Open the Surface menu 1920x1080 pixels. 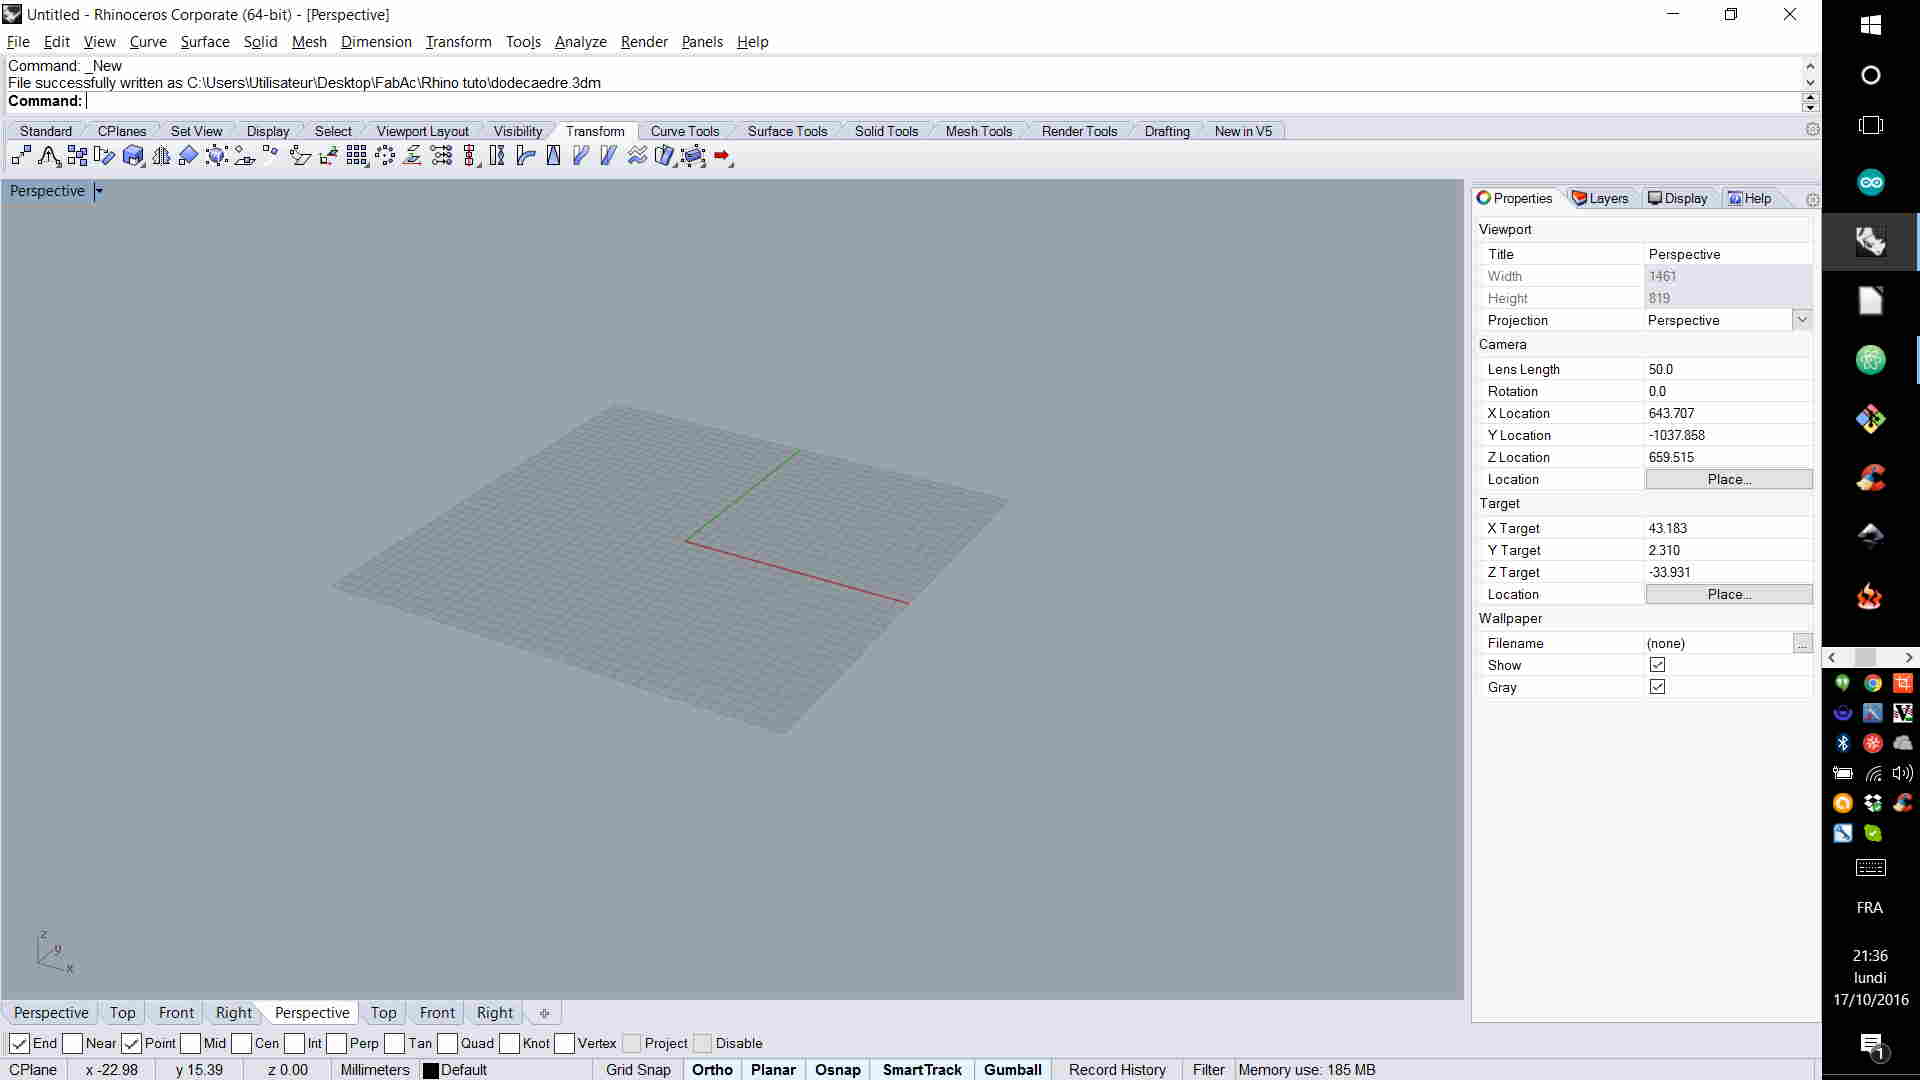[204, 42]
